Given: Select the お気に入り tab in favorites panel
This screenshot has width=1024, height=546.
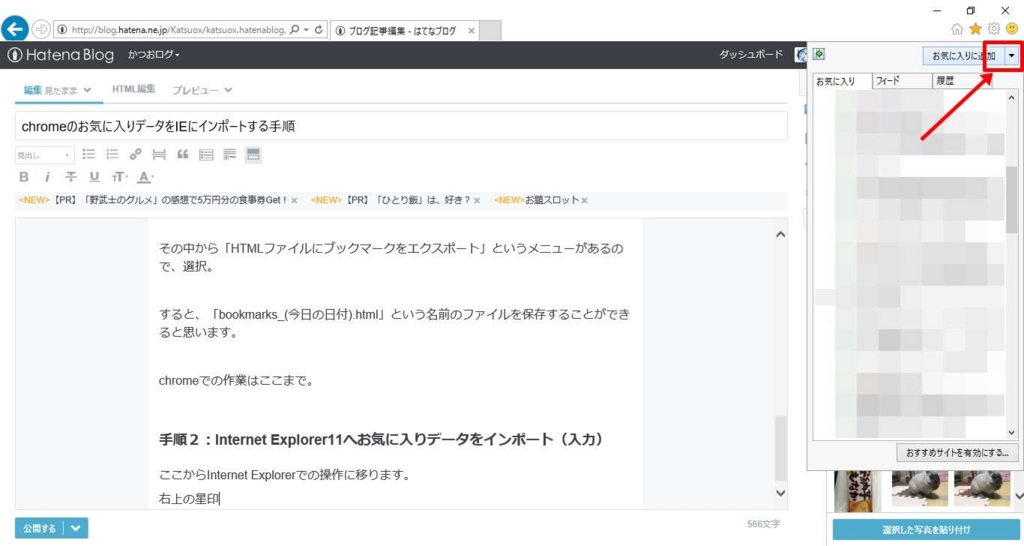Looking at the screenshot, I should click(842, 81).
